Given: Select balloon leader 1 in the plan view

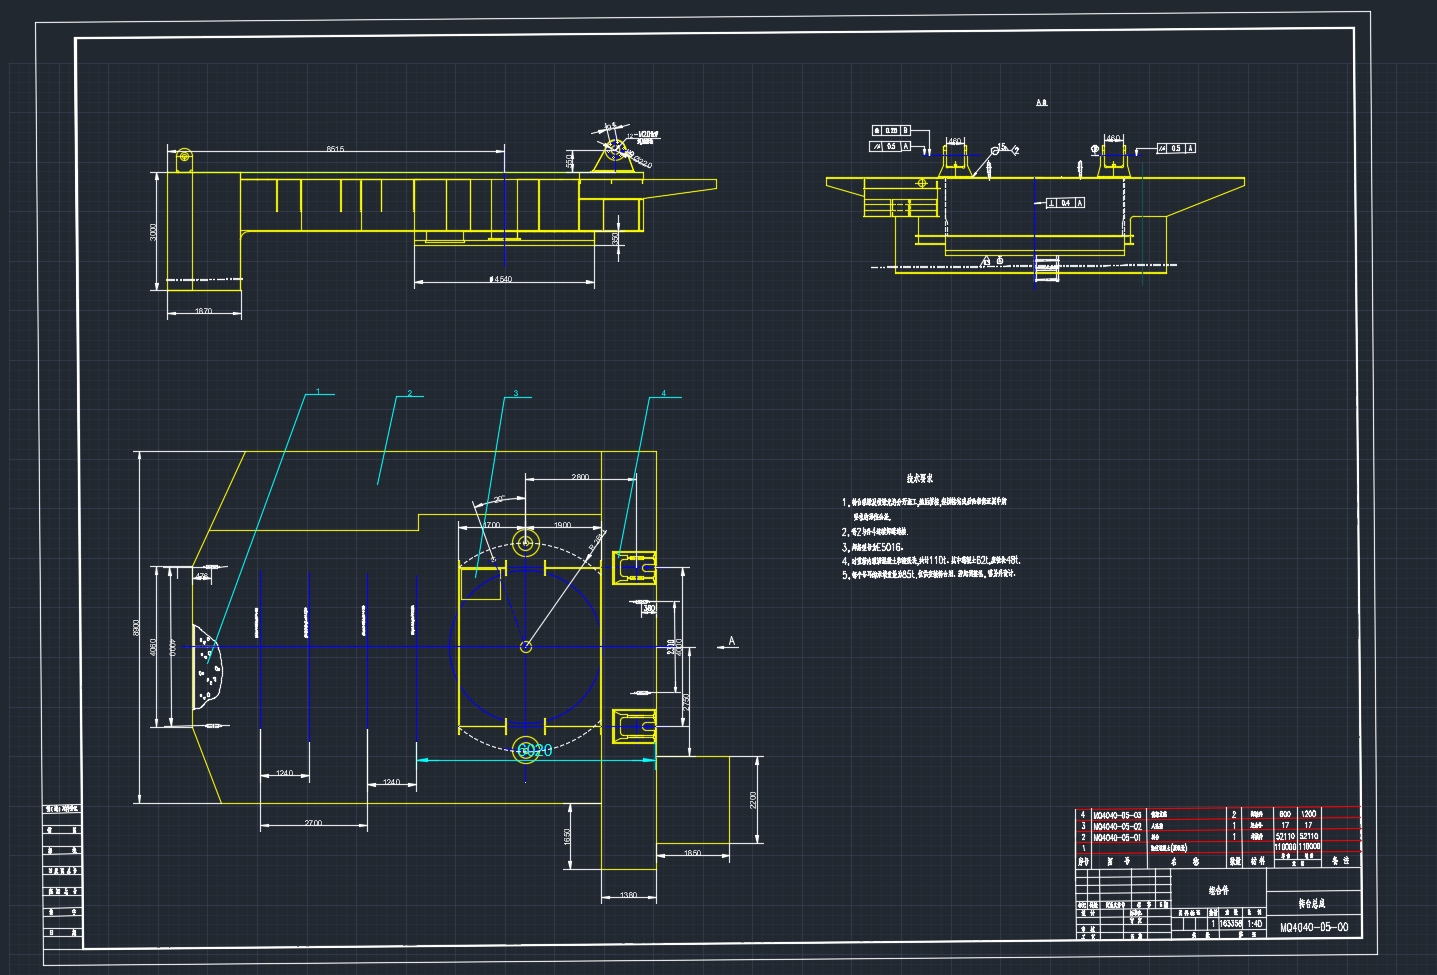Looking at the screenshot, I should tap(318, 390).
